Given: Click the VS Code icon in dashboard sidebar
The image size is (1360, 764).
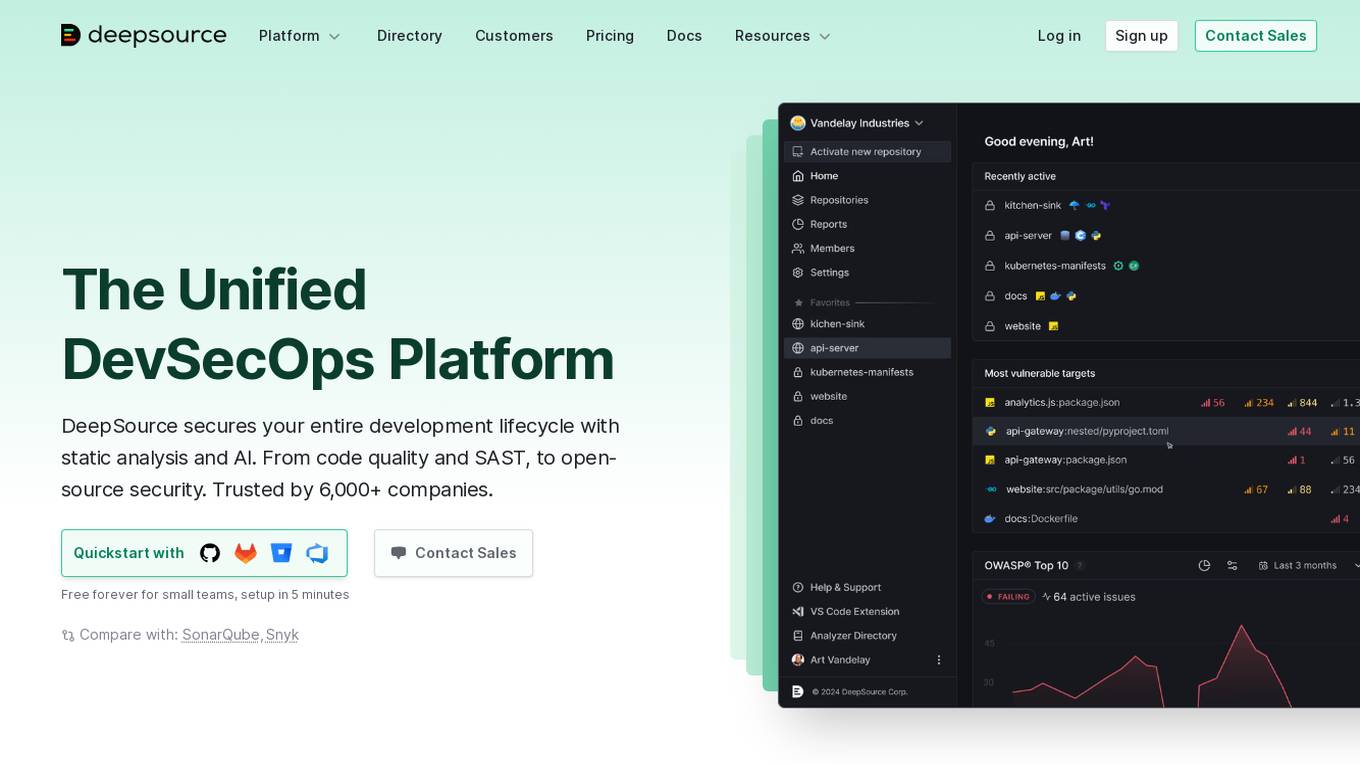Looking at the screenshot, I should pyautogui.click(x=798, y=611).
